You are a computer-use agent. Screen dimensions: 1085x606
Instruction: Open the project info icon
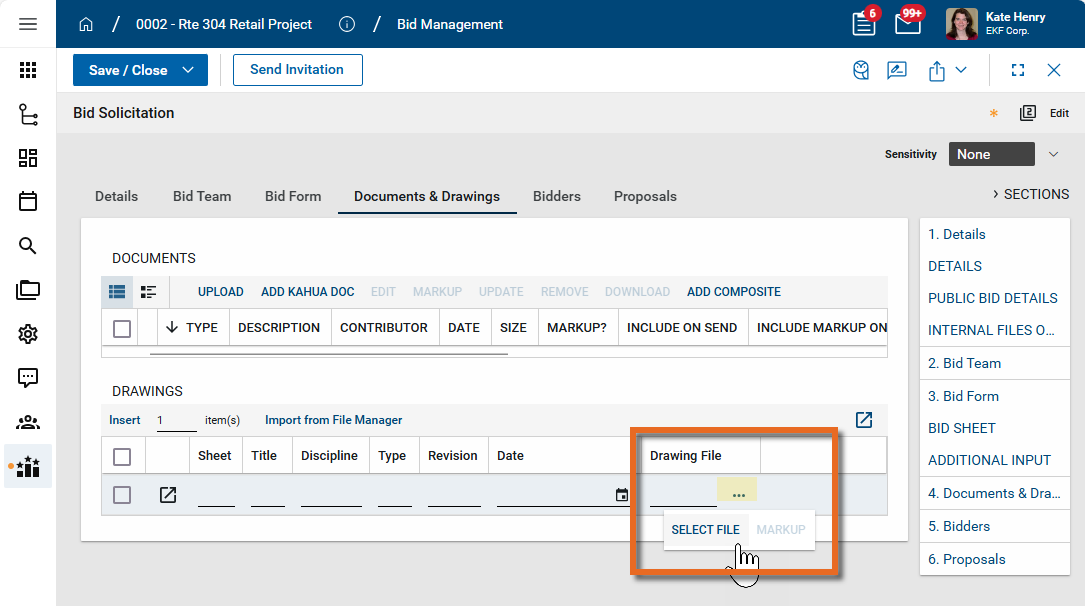[x=347, y=24]
